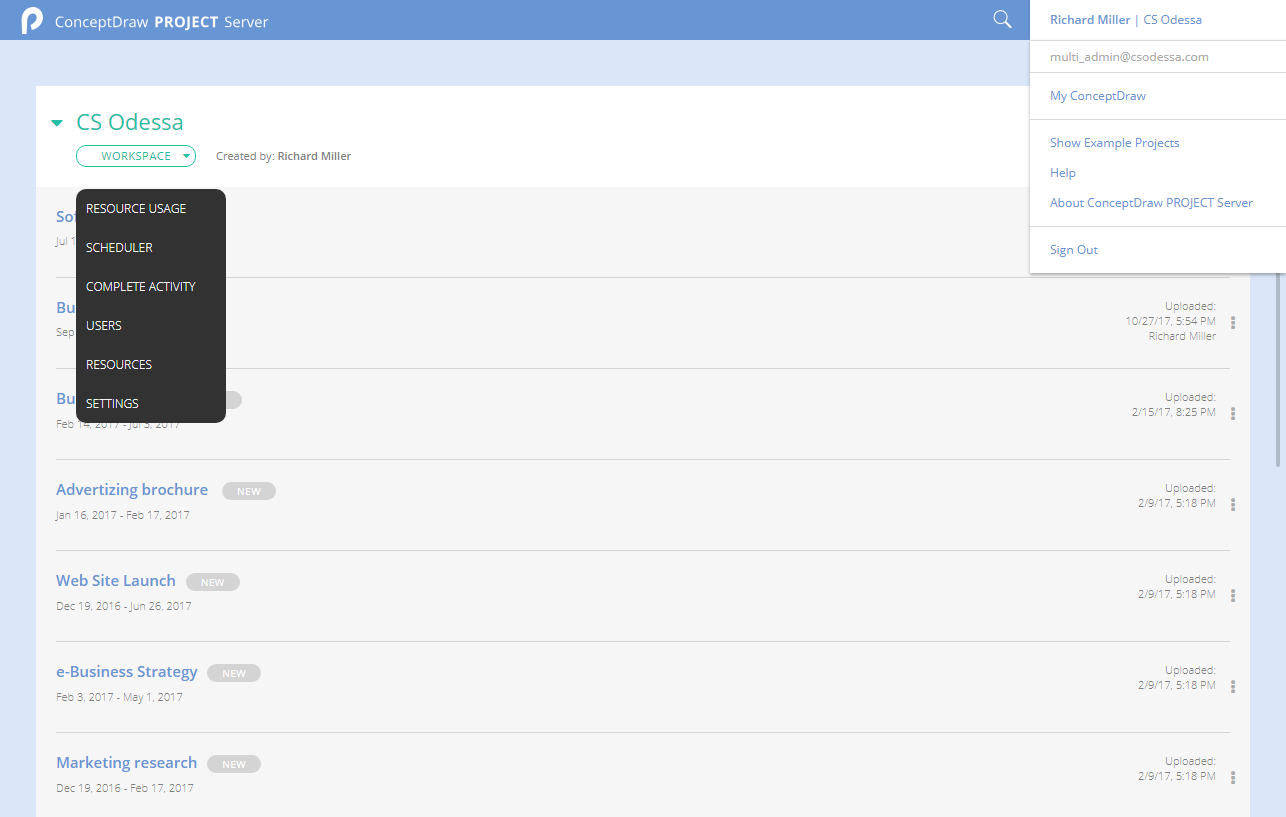Open options menu for Web Site Launch
Viewport: 1286px width, 817px height.
point(1233,595)
